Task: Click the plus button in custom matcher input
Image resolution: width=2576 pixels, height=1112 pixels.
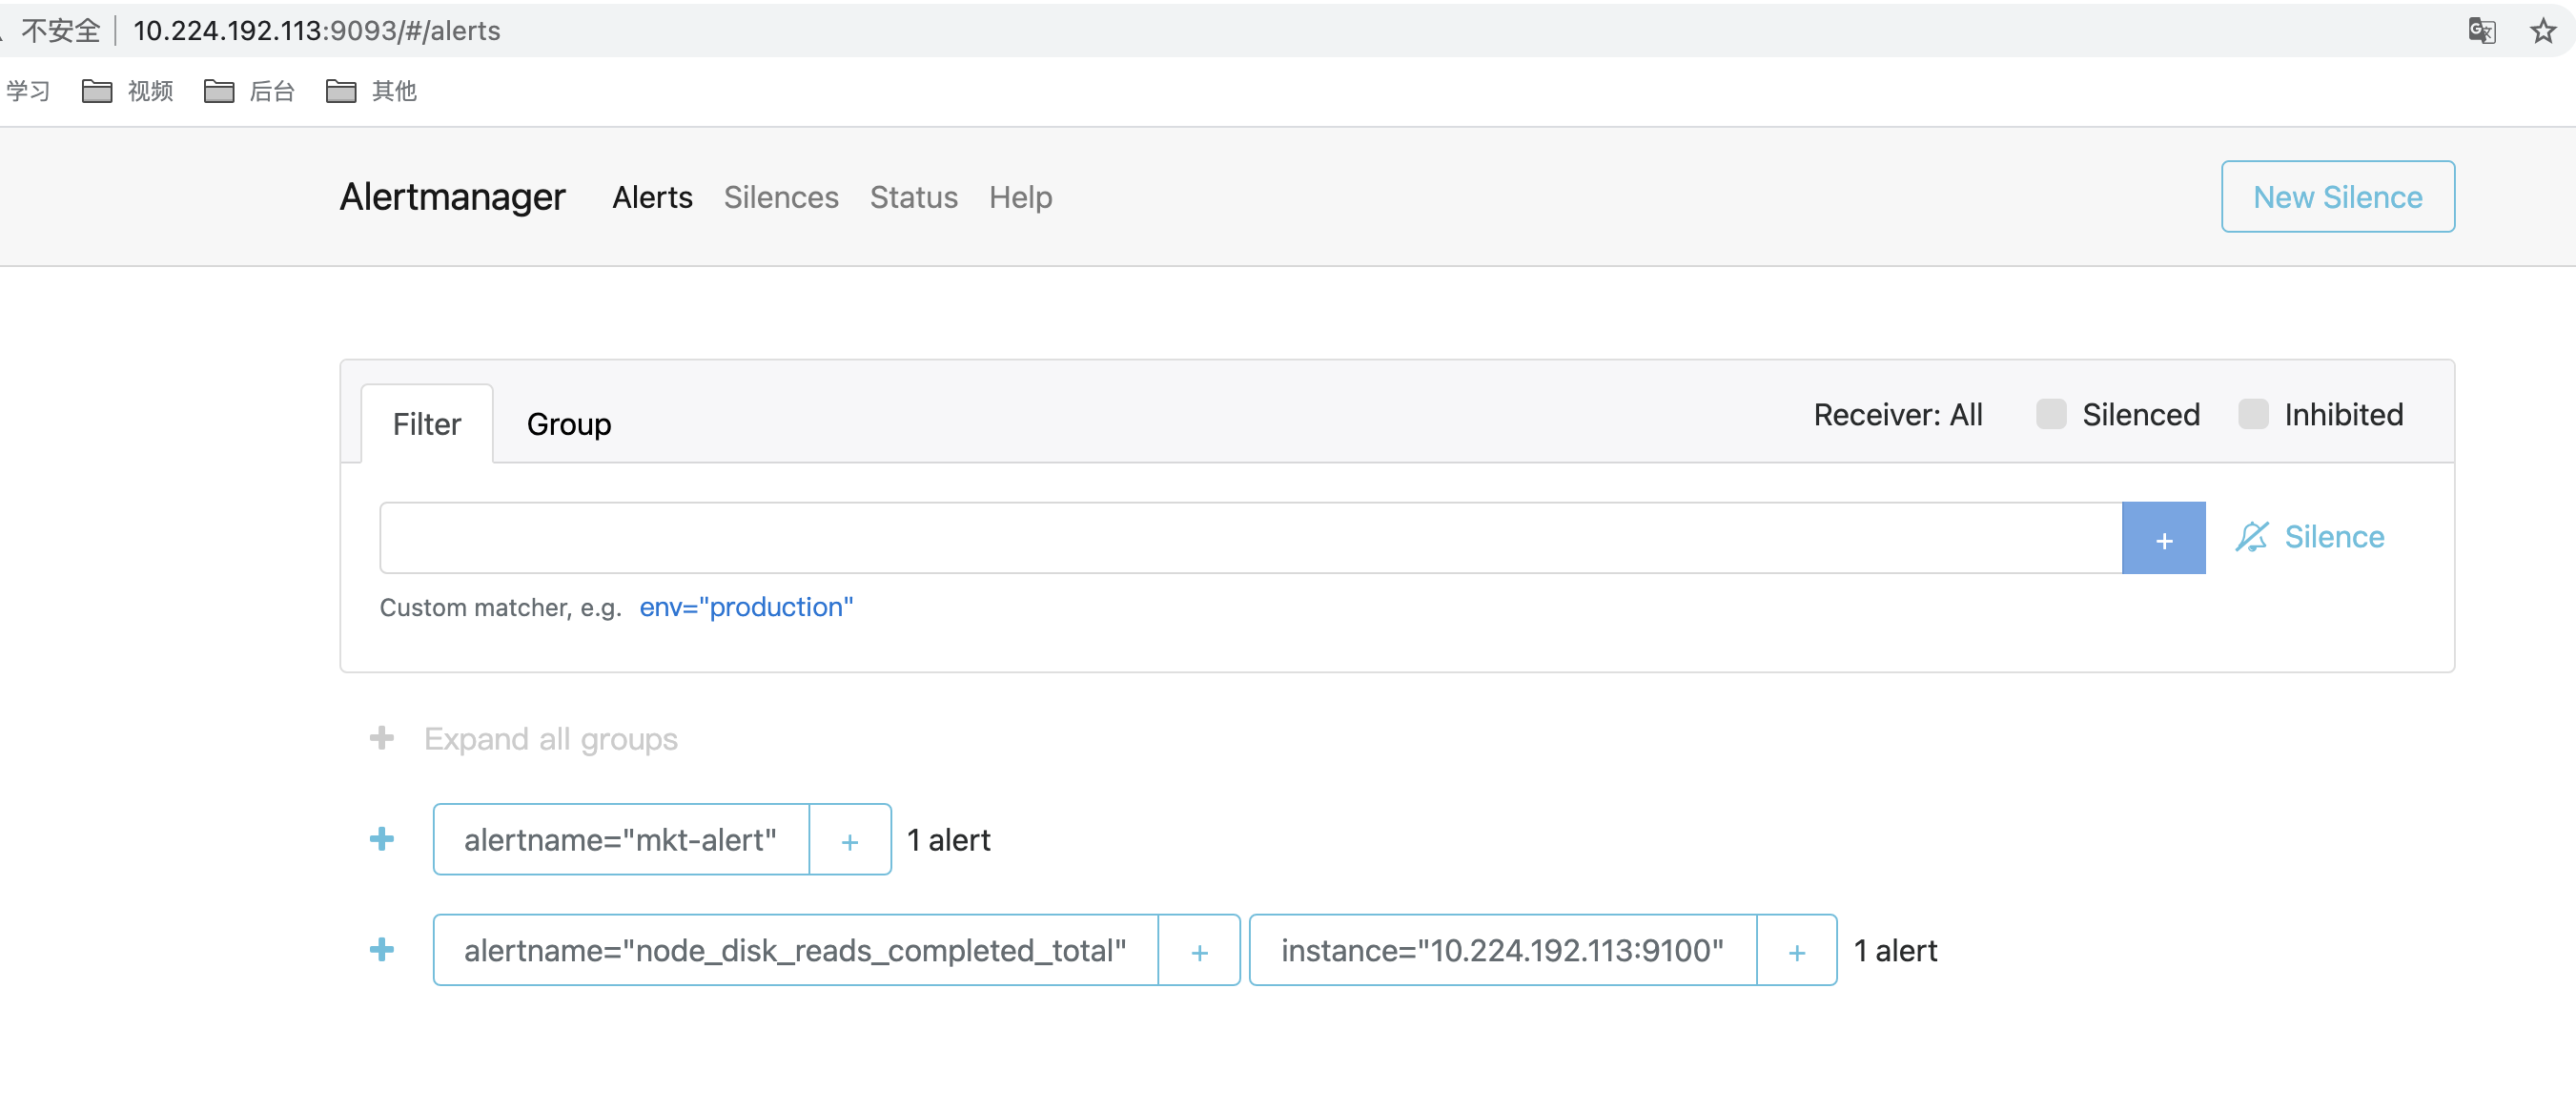Action: [2163, 539]
